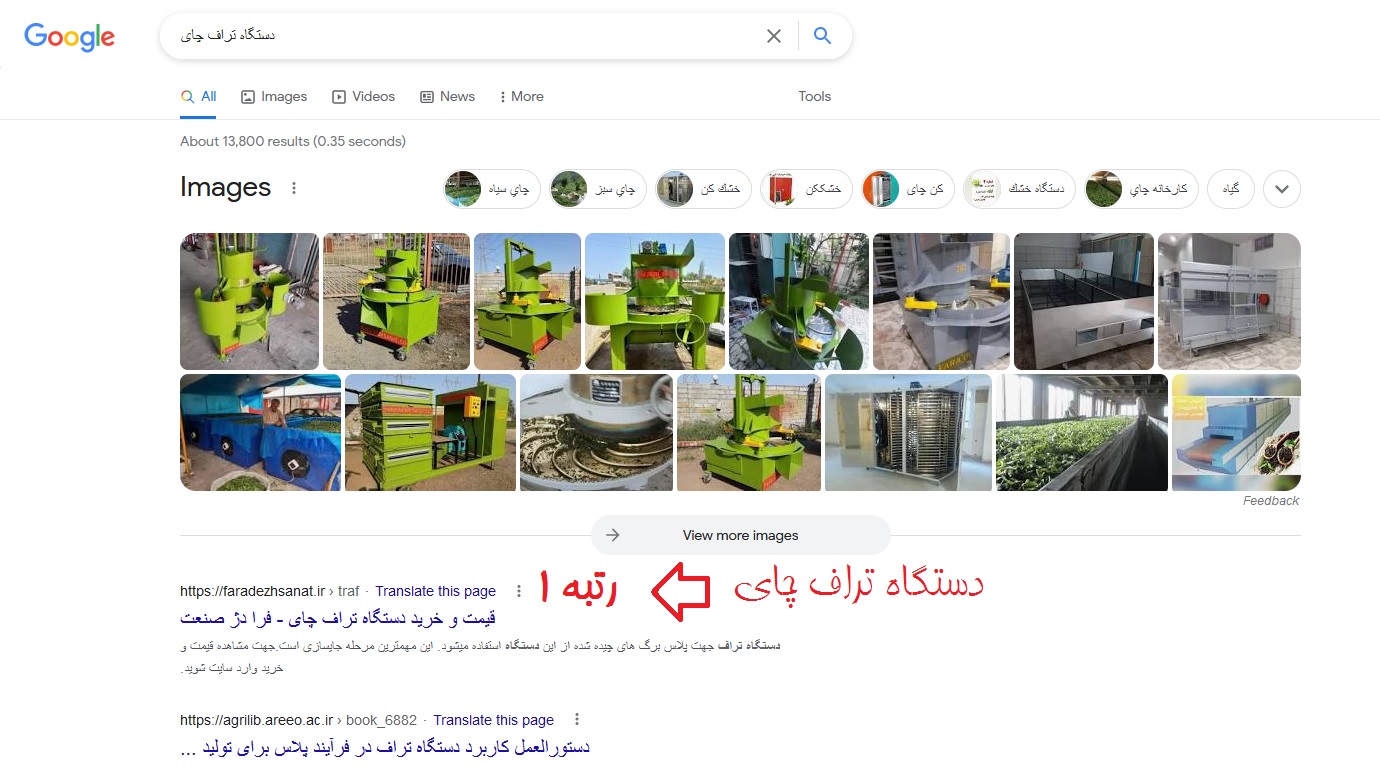Open first green machine image thumbnail
Viewport: 1380px width, 766px height.
(249, 301)
